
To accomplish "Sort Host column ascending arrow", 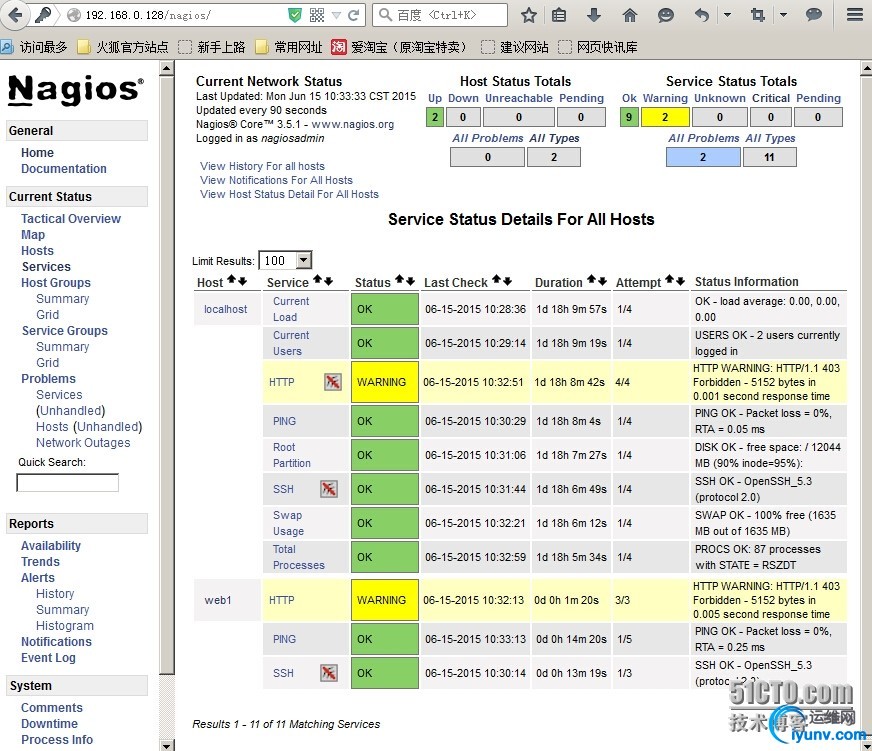I will coord(232,280).
